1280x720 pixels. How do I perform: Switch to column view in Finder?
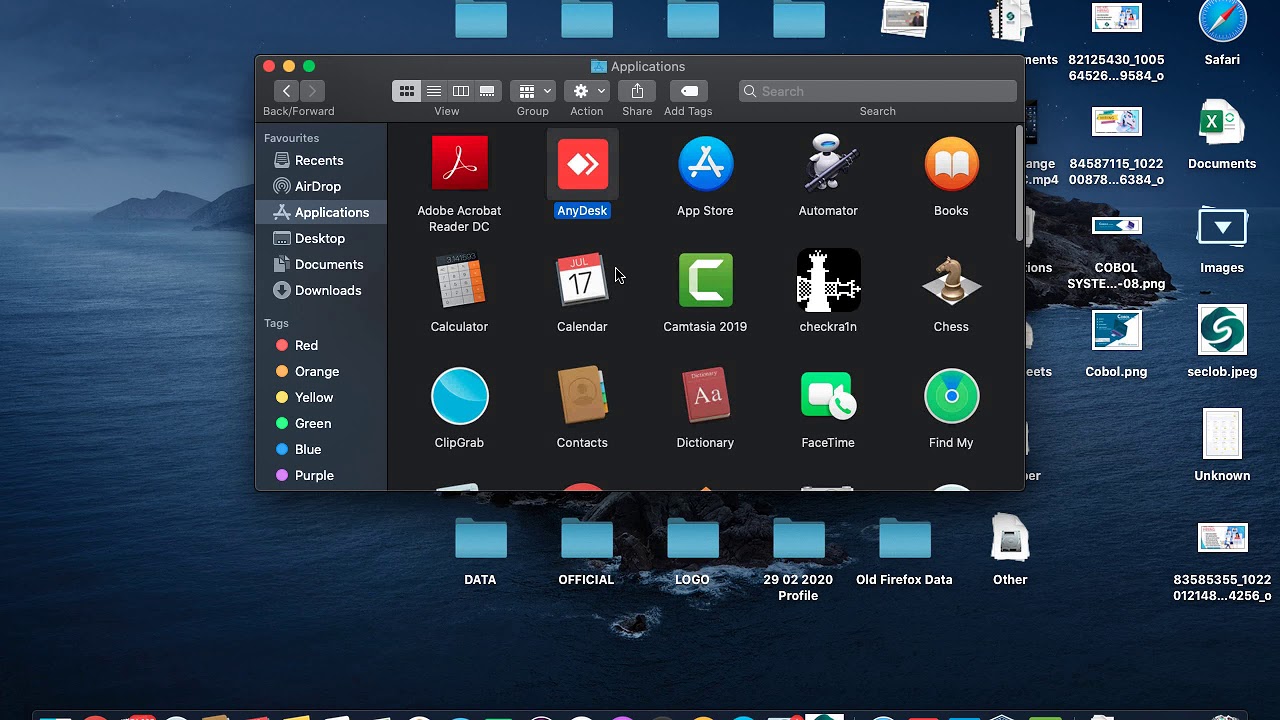point(460,91)
